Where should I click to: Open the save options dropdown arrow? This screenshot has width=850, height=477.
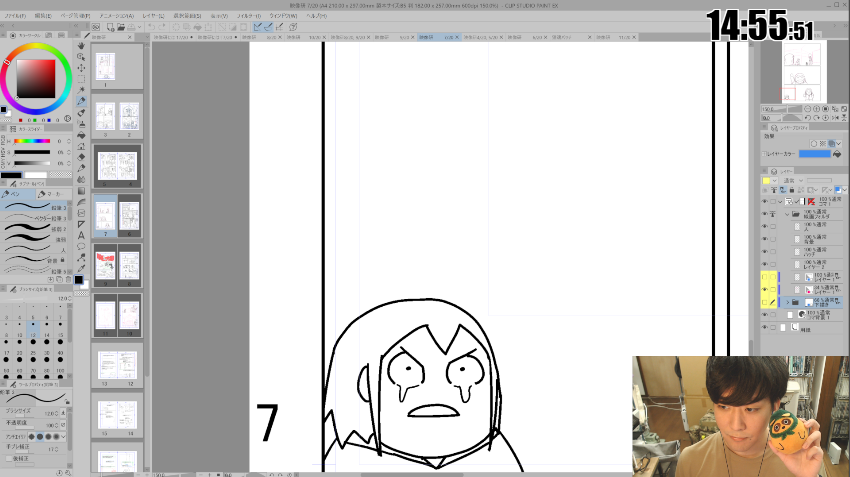[x=139, y=27]
